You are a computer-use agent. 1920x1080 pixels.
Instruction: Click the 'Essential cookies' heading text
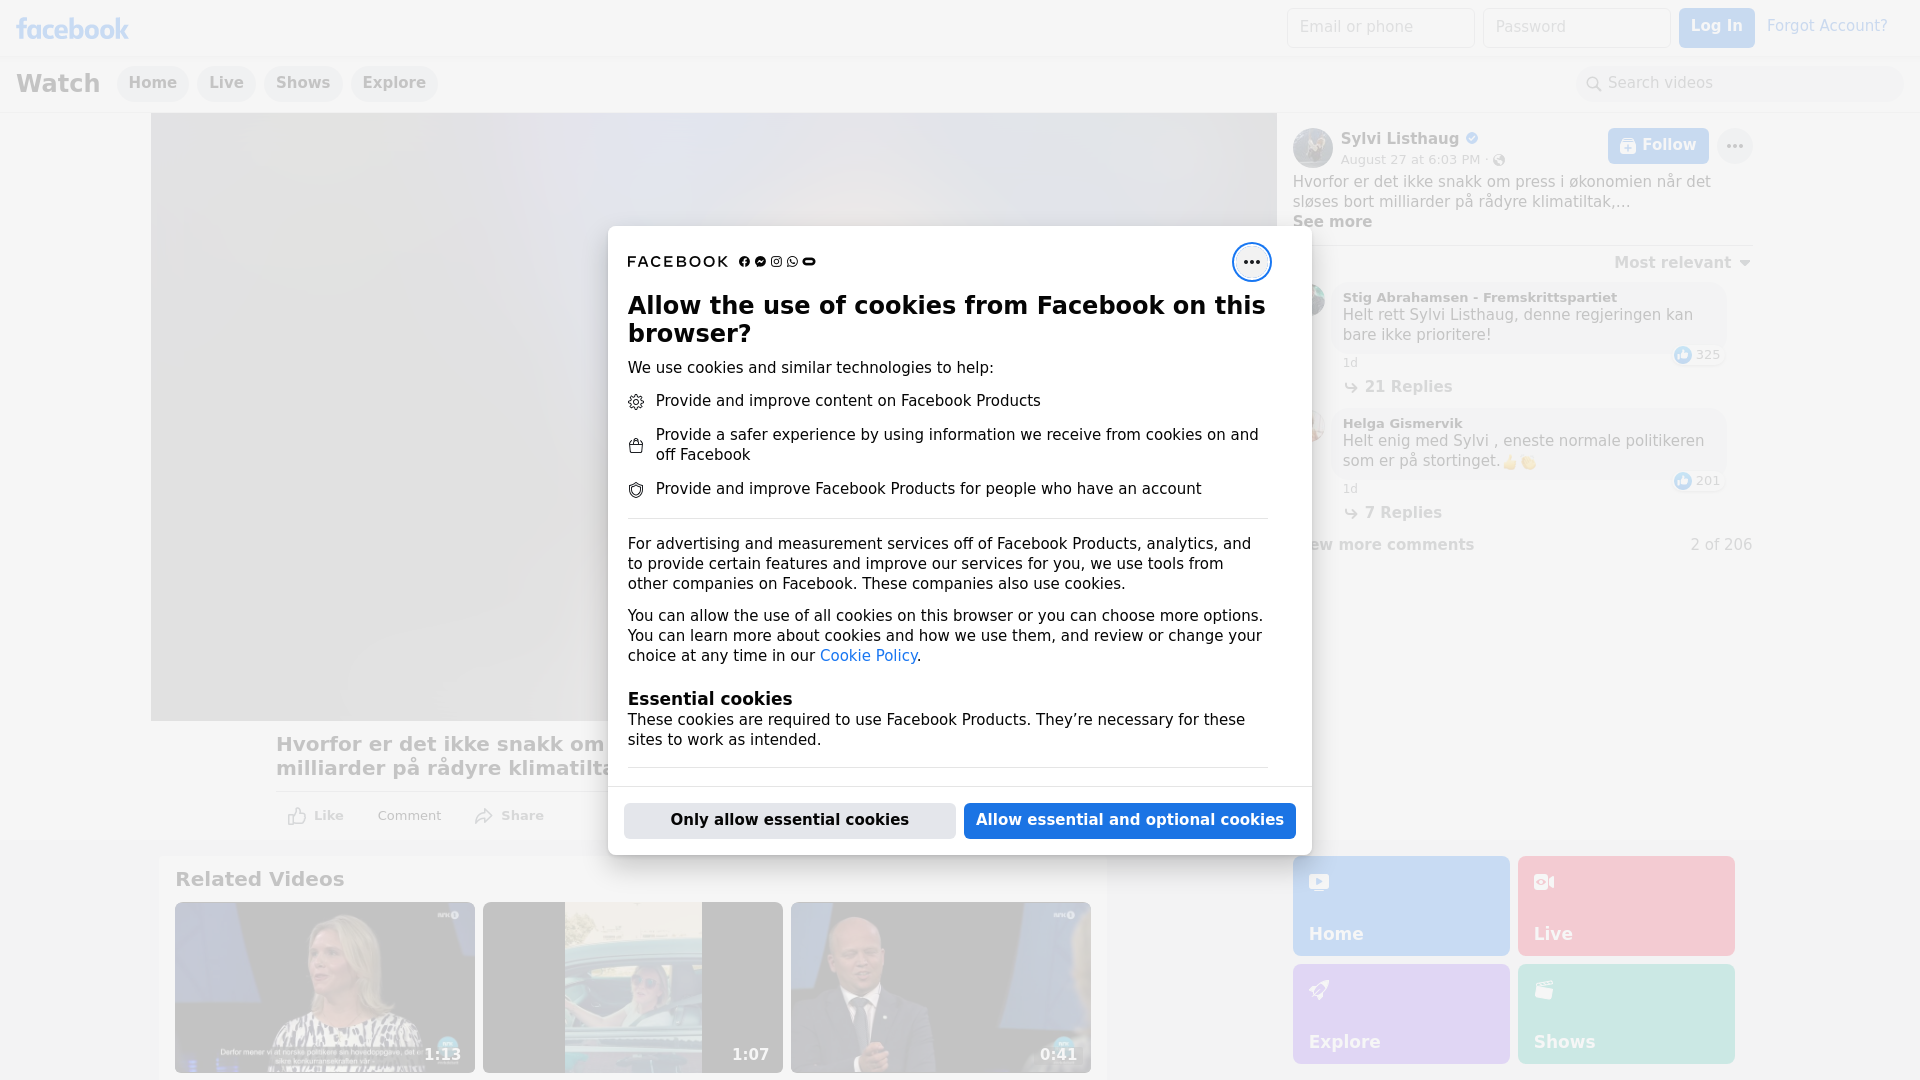click(x=710, y=699)
